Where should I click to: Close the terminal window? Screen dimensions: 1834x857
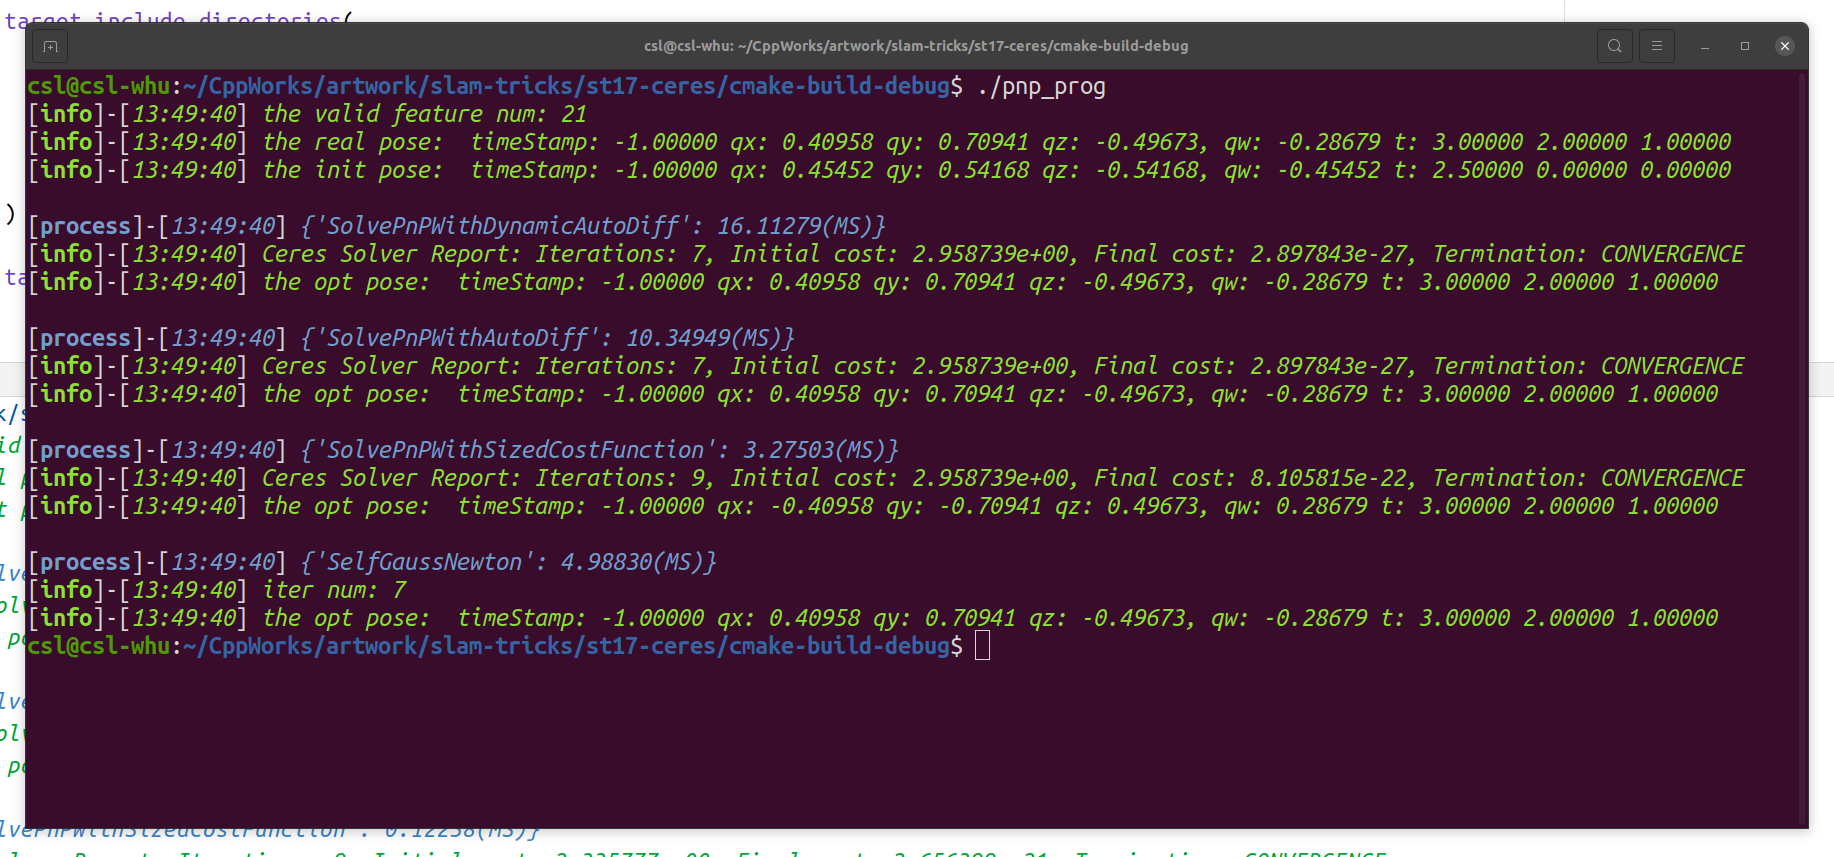[x=1785, y=46]
